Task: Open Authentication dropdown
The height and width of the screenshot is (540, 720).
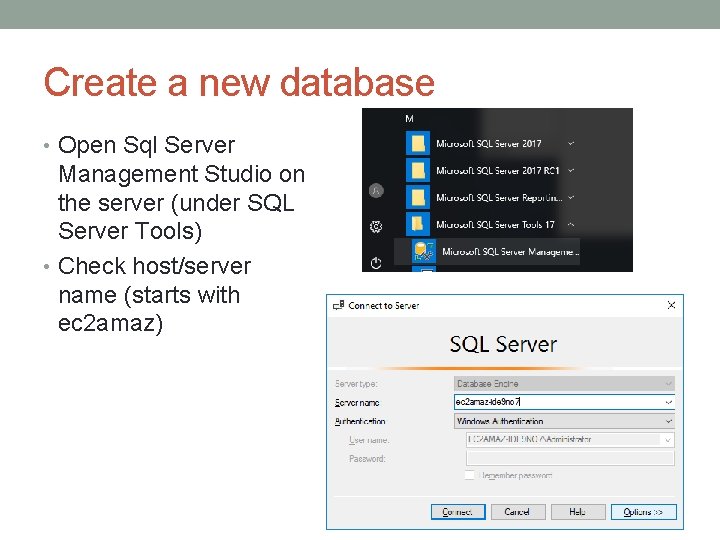Action: coord(564,421)
